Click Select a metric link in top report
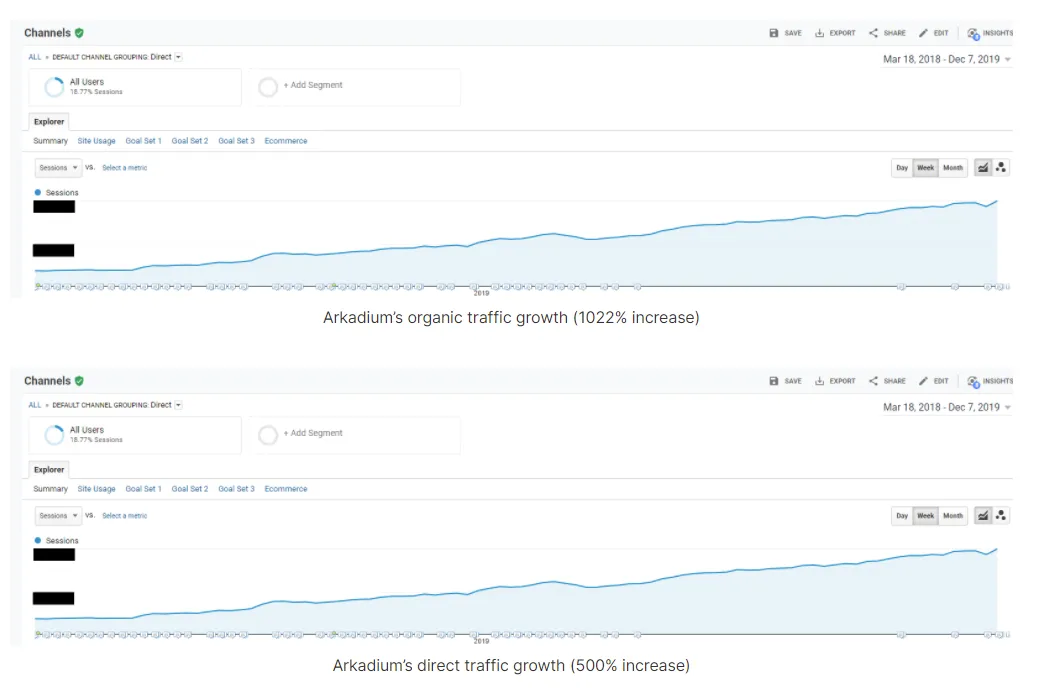The width and height of the screenshot is (1045, 689). (x=125, y=168)
